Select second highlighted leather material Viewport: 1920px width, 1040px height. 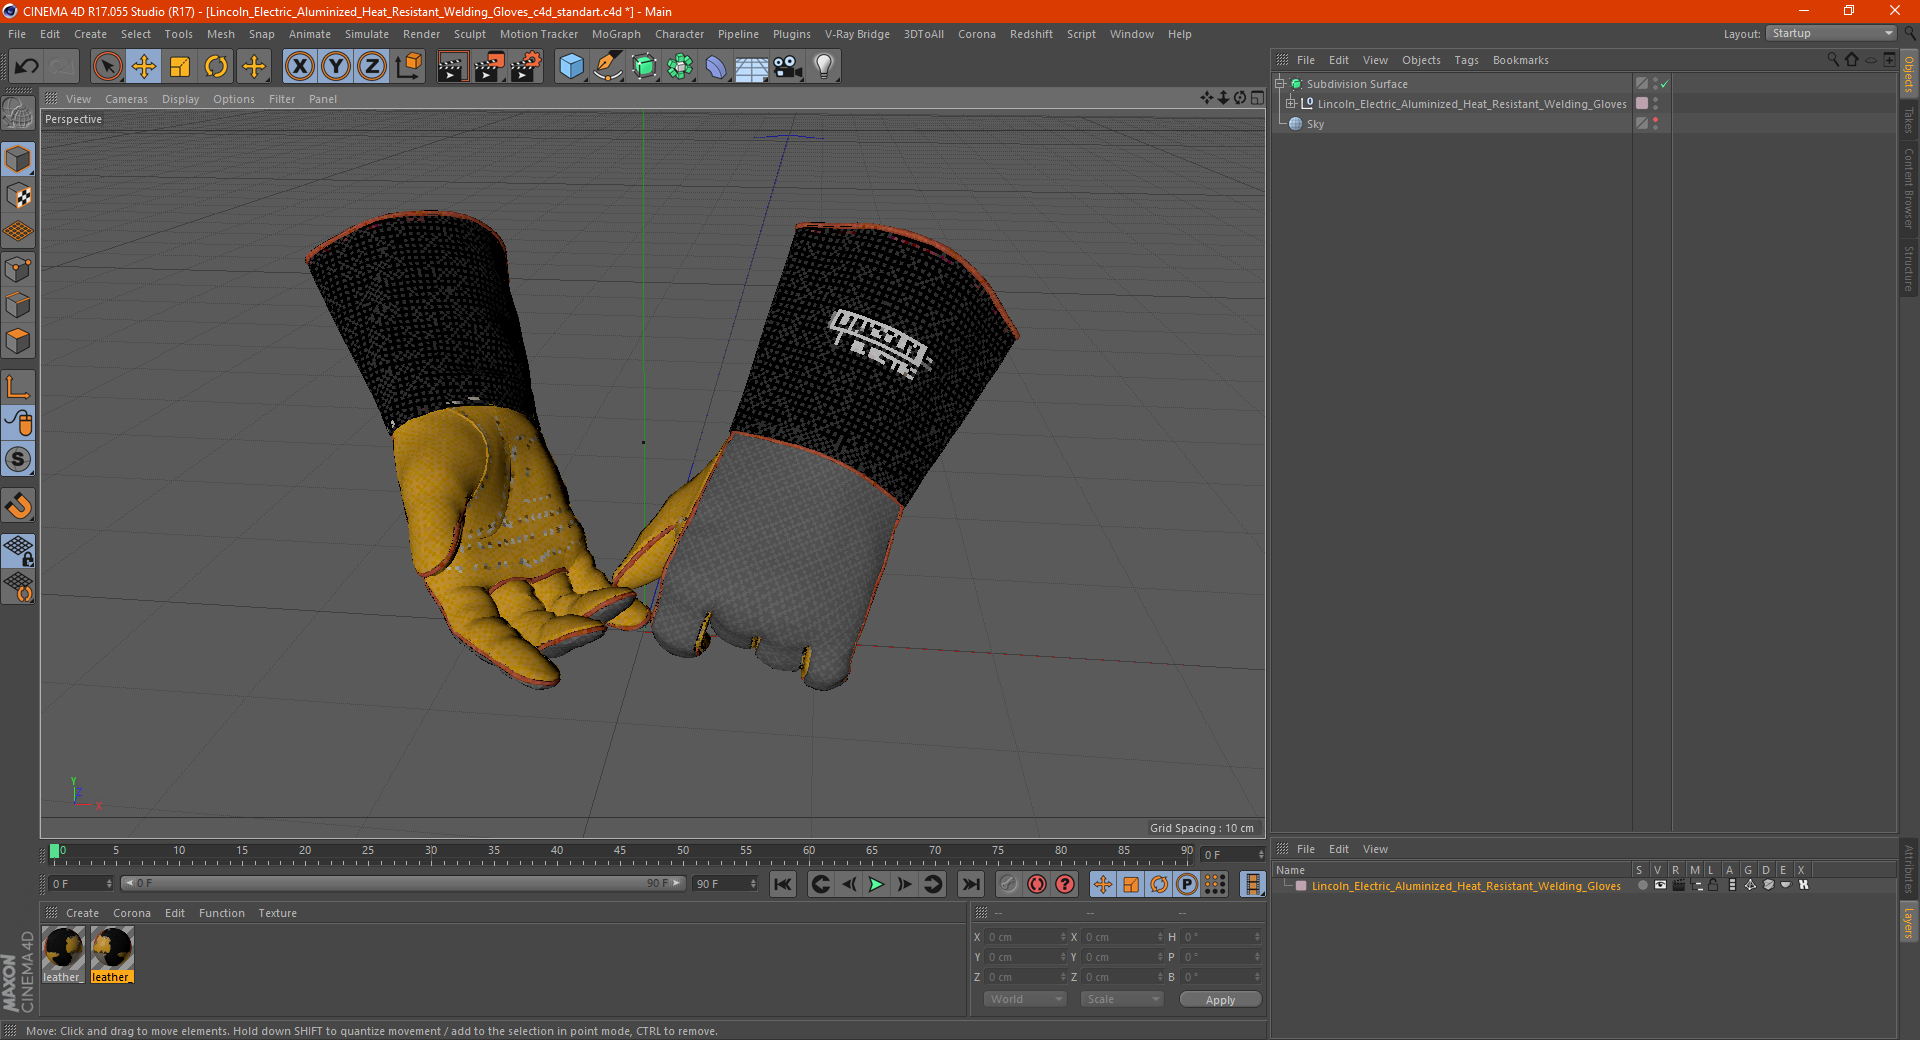(x=112, y=955)
